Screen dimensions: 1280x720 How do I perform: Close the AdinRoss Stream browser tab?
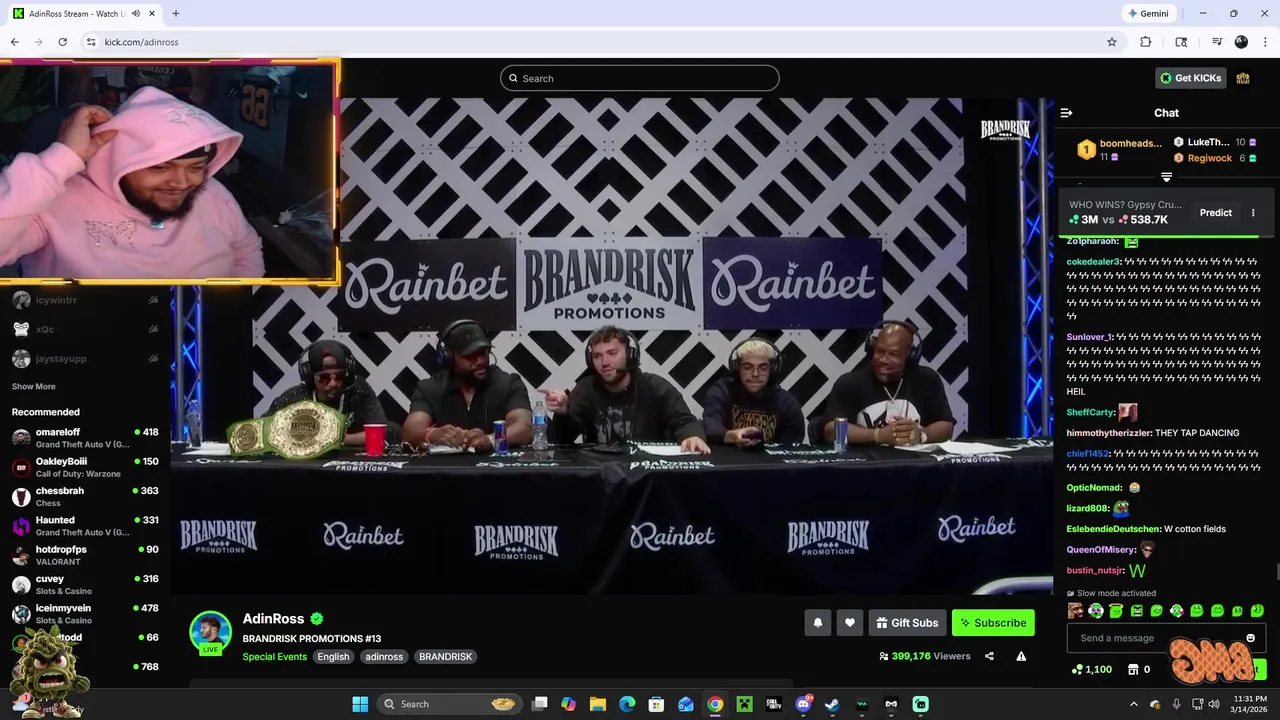[x=152, y=14]
